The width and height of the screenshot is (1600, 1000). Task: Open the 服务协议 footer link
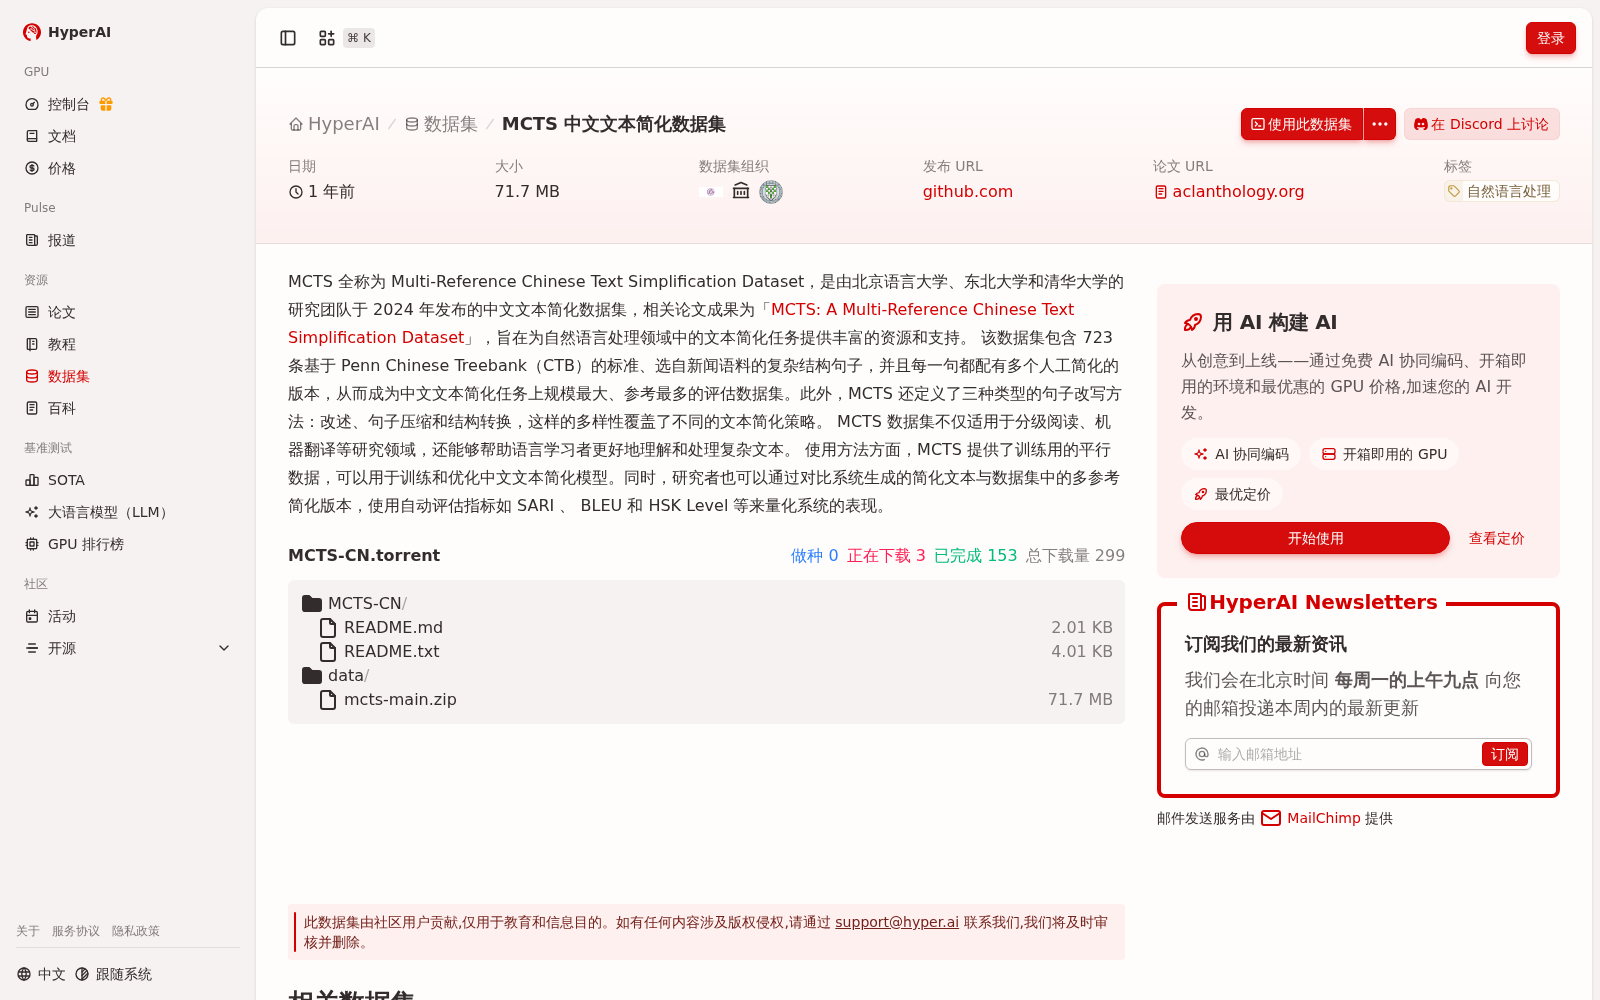pos(76,931)
